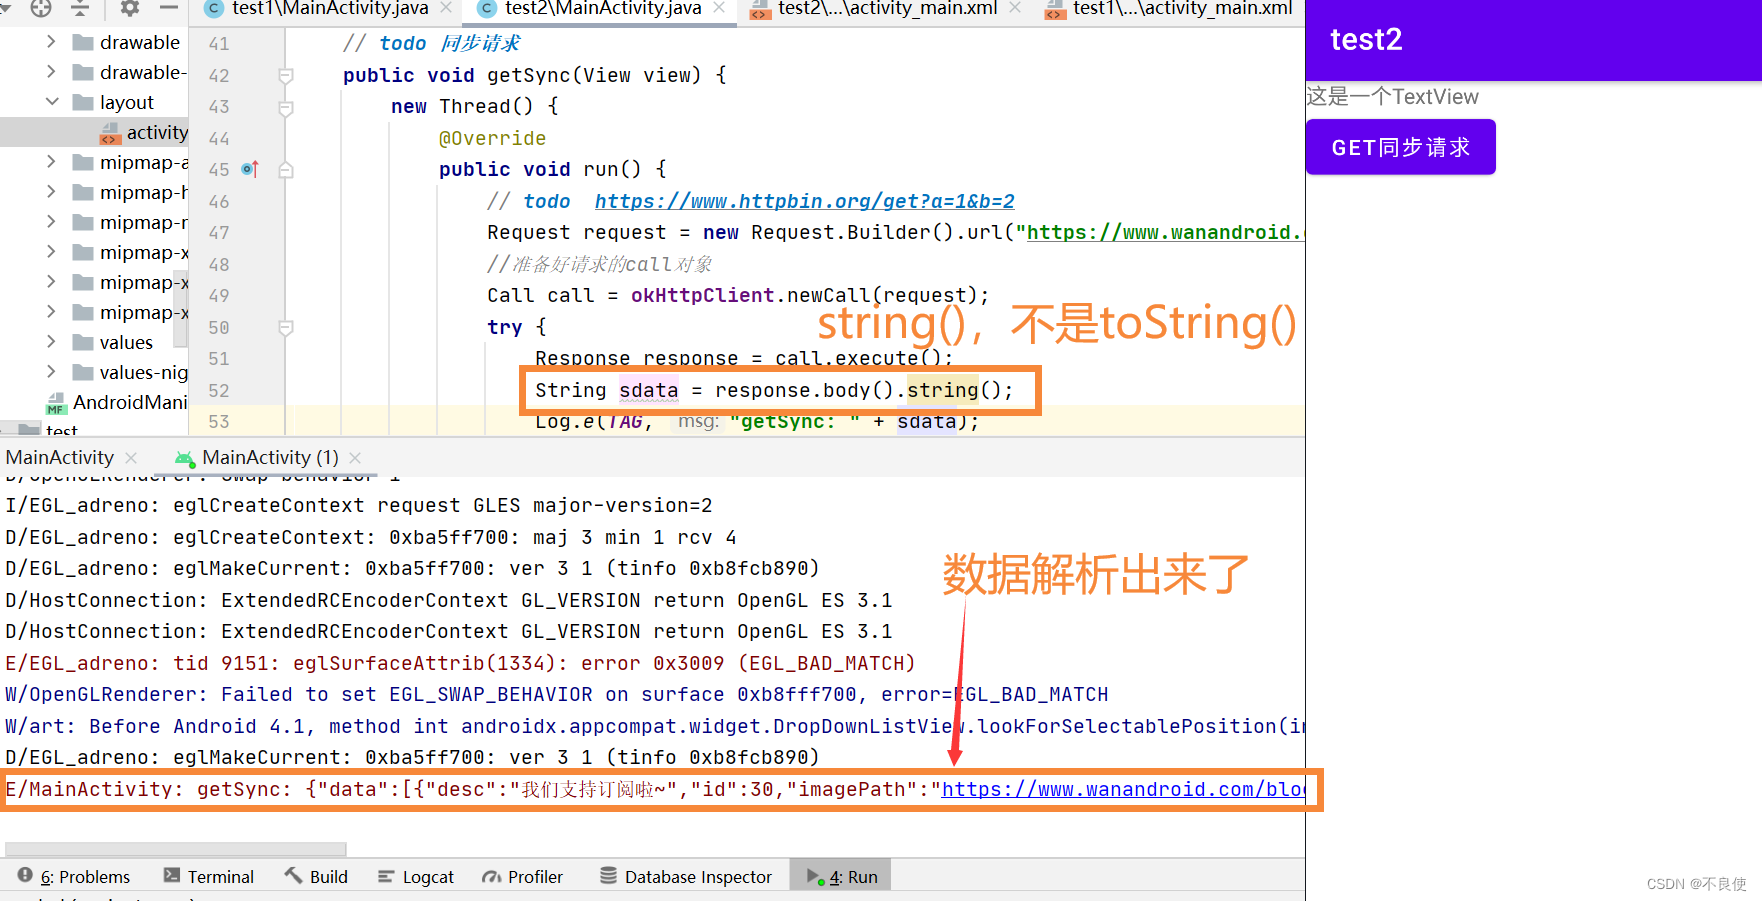Screen dimensions: 1762x901
Task: Click the AndroidManifest file icon
Action: click(x=56, y=403)
